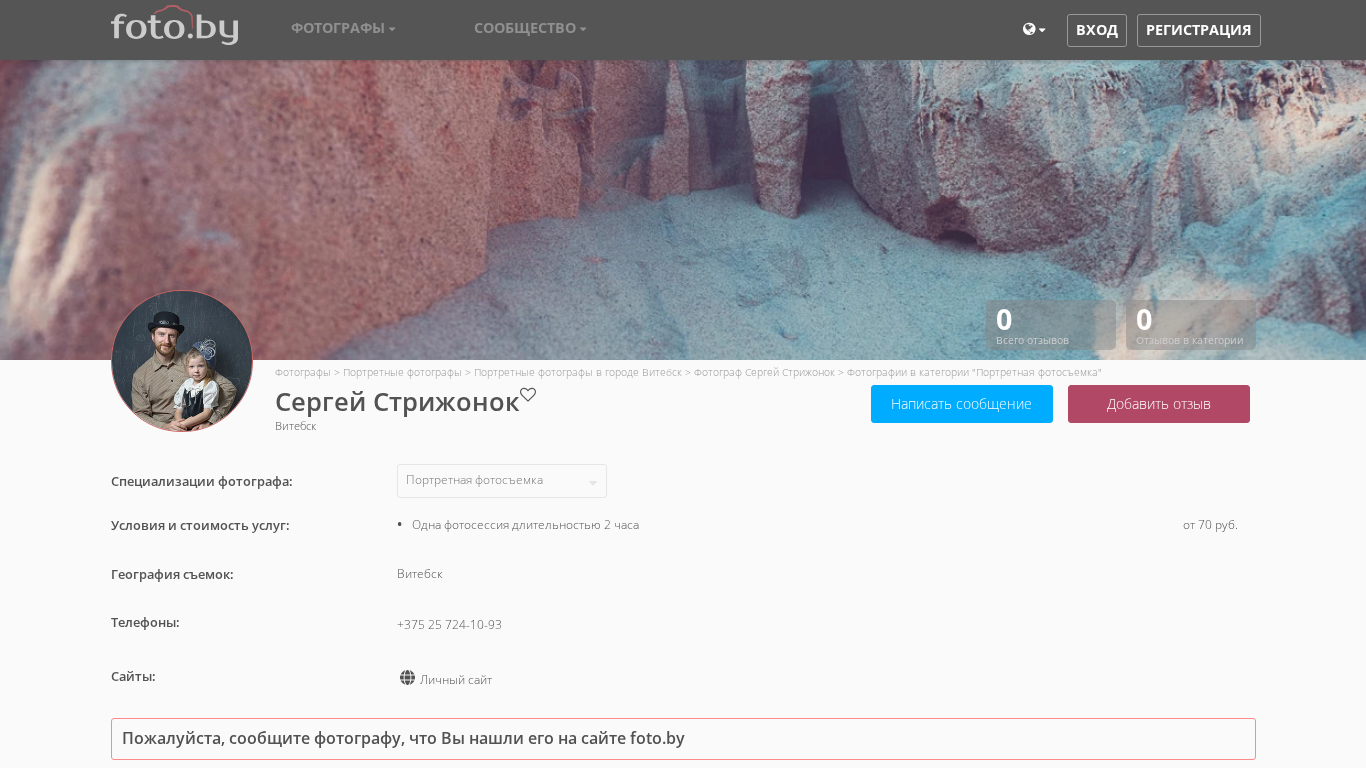
Task: Click the globe icon beside Личный сайт
Action: 407,678
